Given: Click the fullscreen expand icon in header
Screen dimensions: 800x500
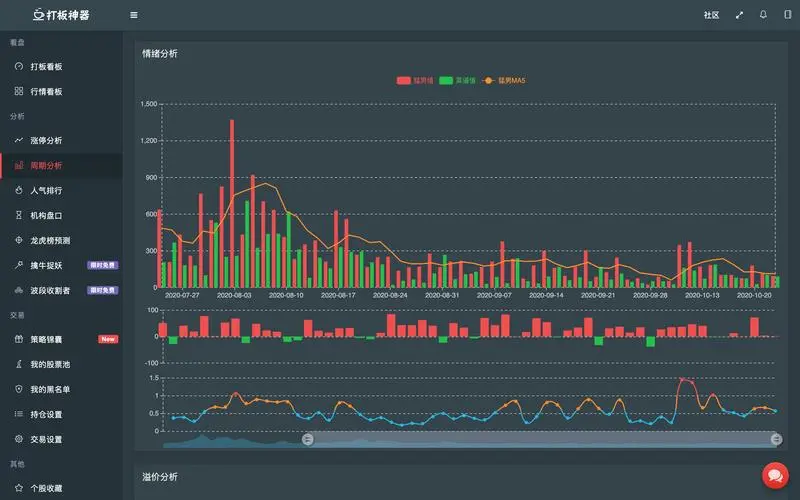Looking at the screenshot, I should tap(740, 15).
